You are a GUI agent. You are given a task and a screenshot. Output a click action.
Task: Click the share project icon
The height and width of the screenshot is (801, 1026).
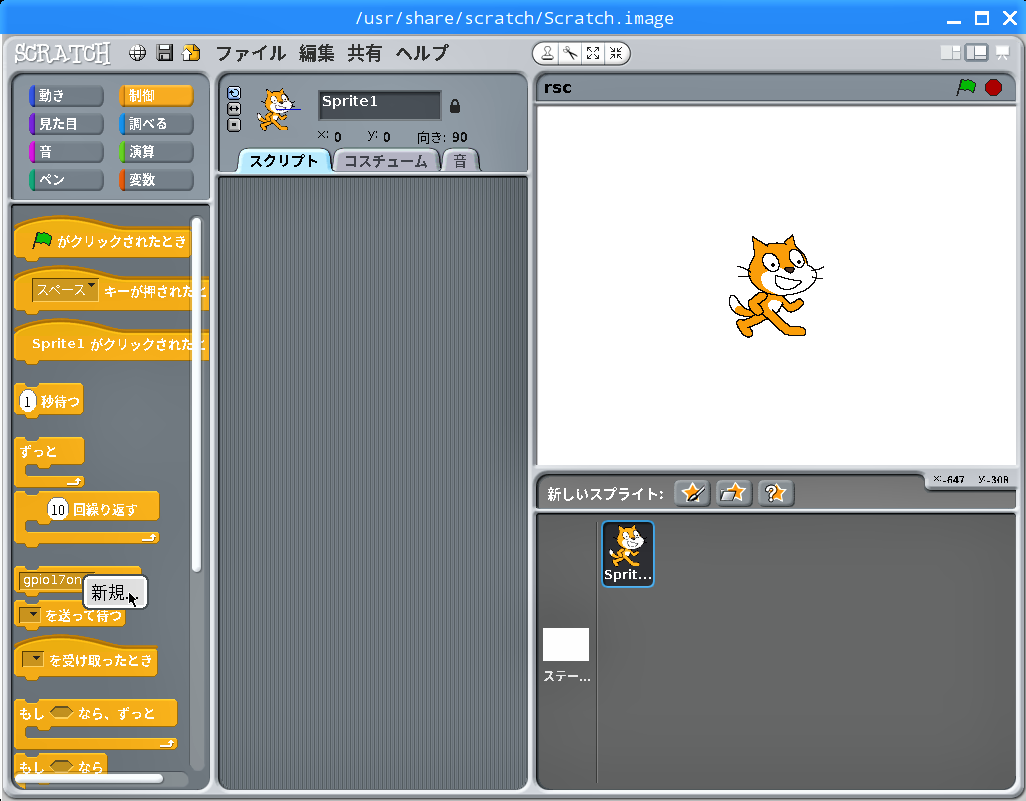point(191,53)
